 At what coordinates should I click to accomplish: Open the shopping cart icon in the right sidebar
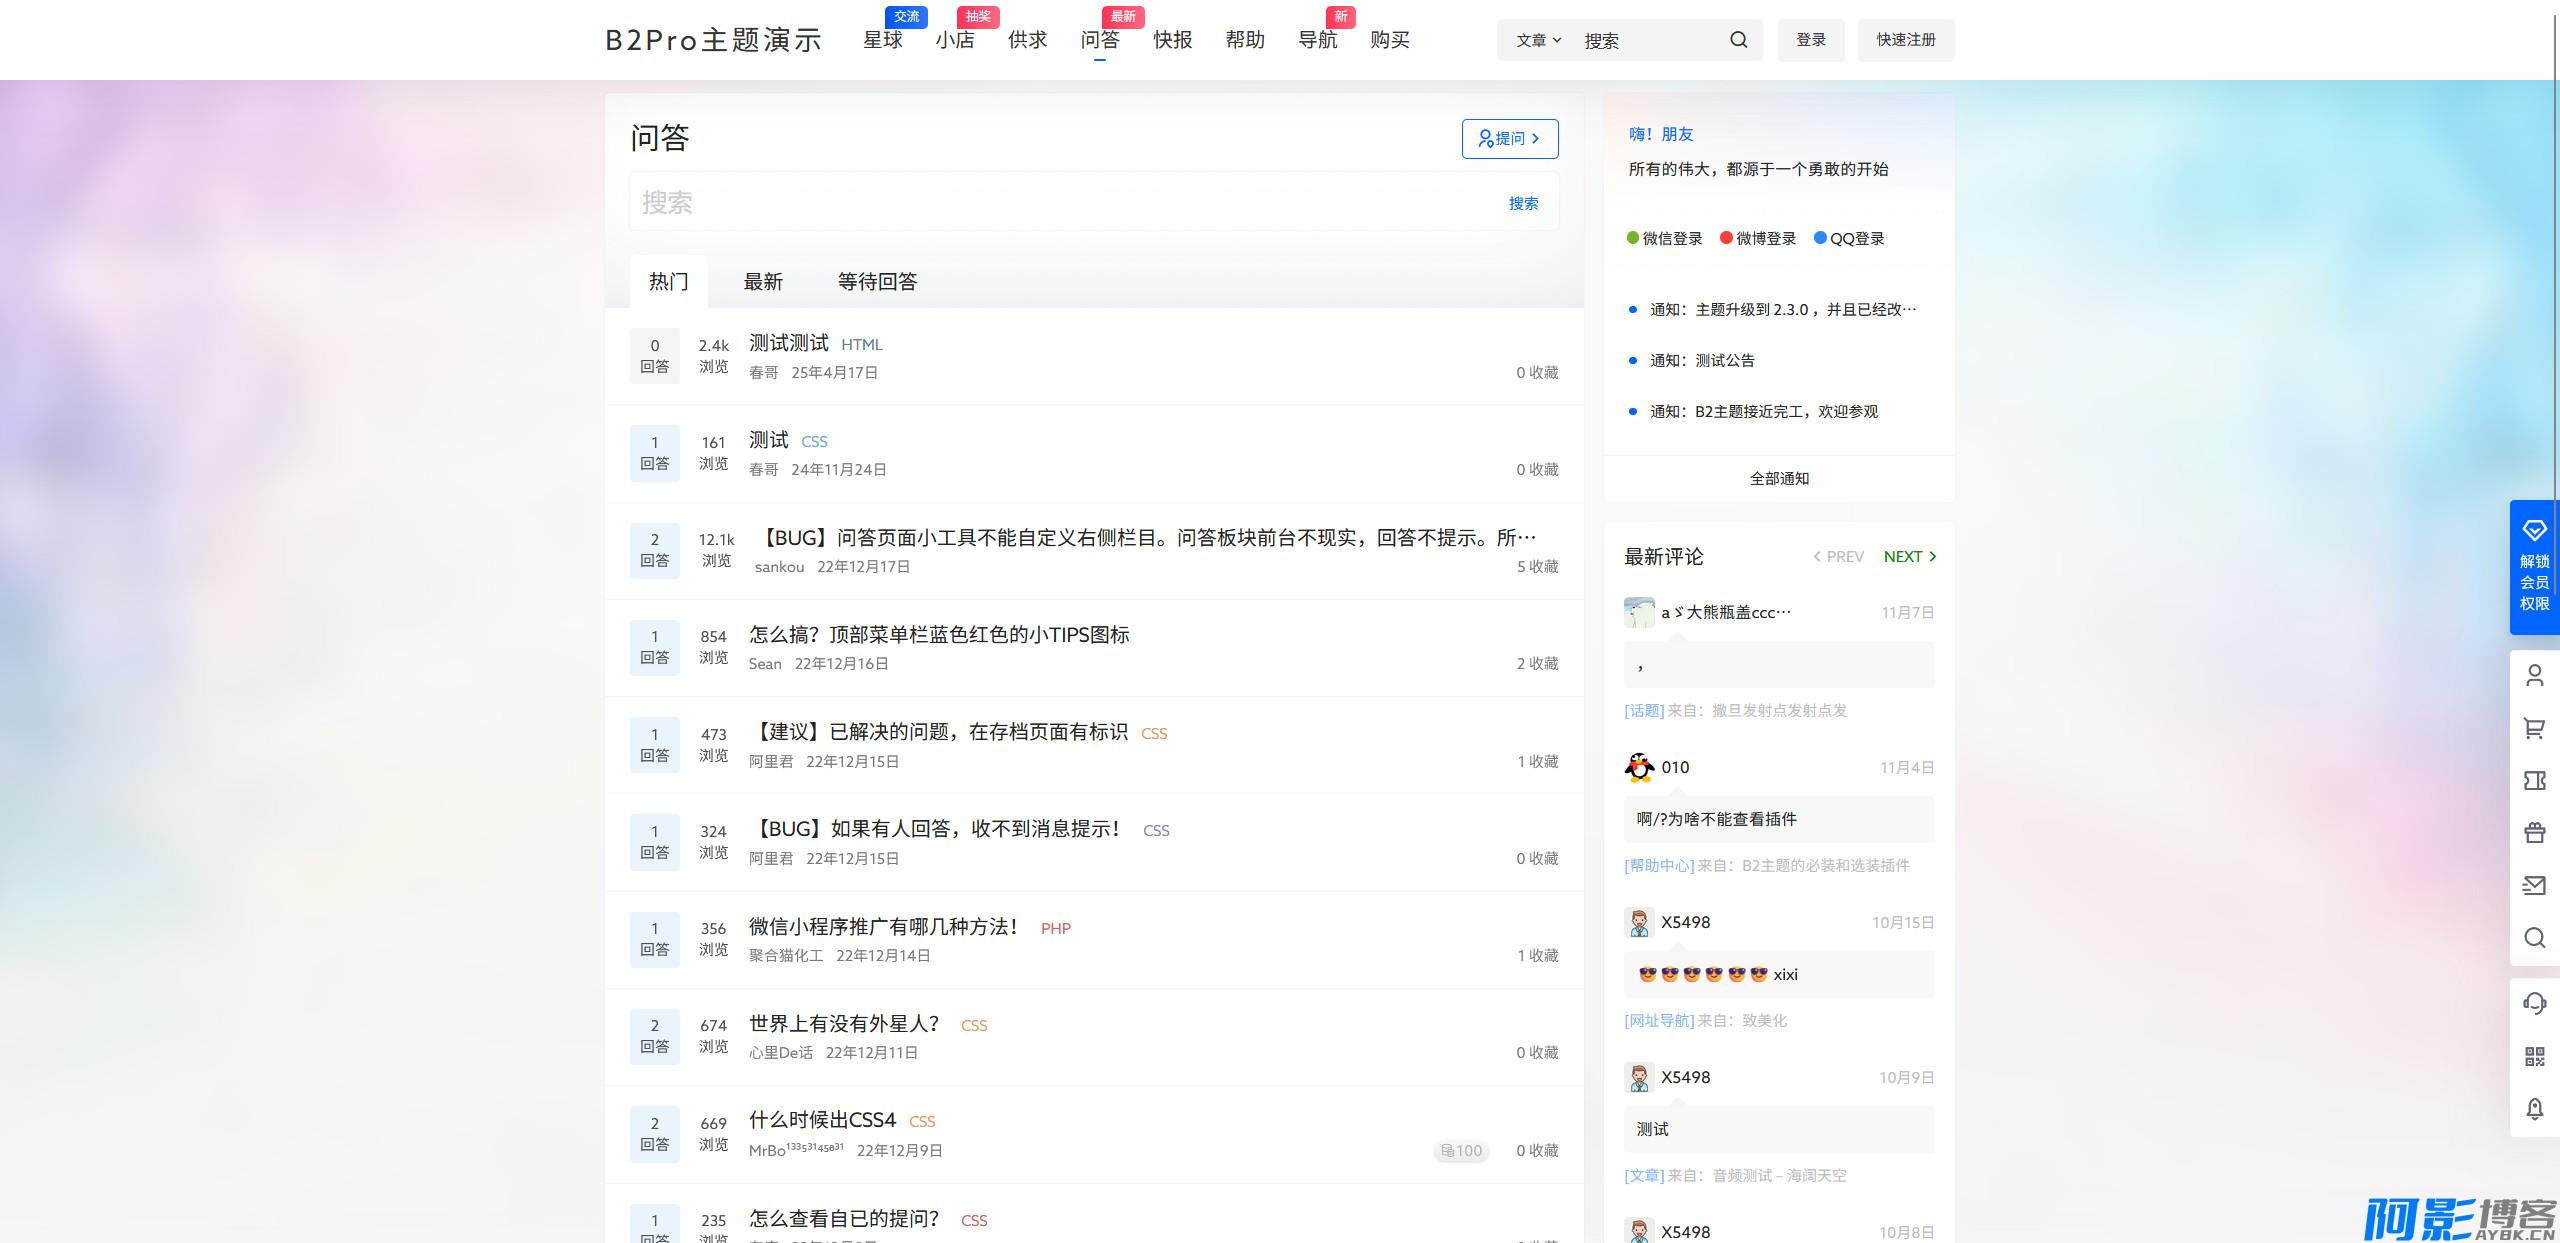[2534, 728]
